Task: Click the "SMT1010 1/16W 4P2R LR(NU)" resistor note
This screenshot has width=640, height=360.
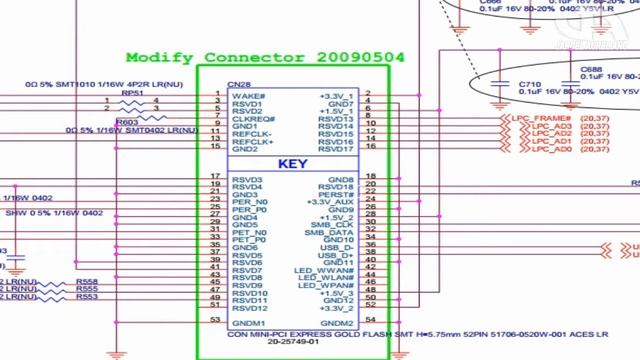Action: 119,84
